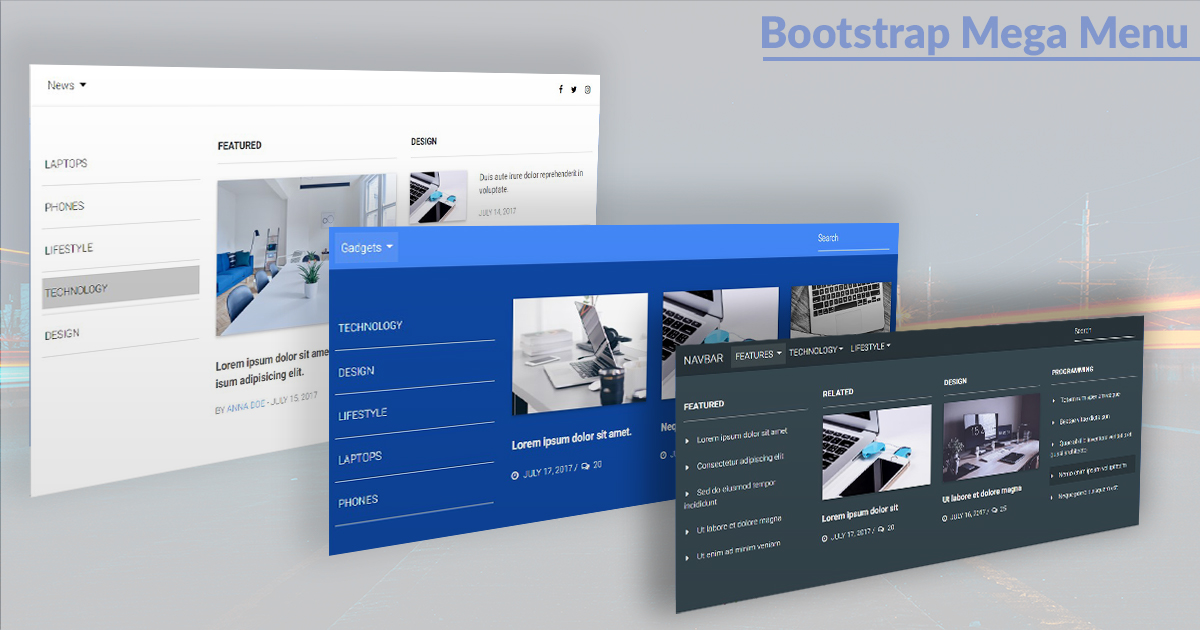Image resolution: width=1200 pixels, height=630 pixels.
Task: Expand the Gadgets dropdown
Action: coord(365,247)
